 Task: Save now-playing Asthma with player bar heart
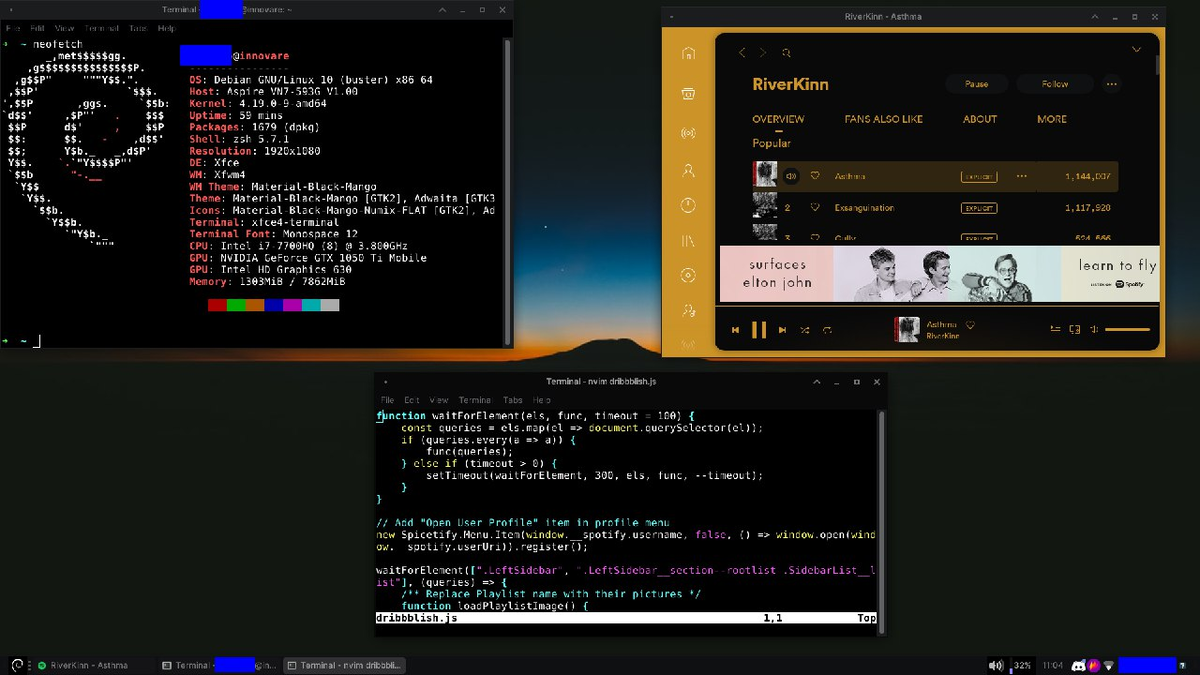(x=970, y=325)
